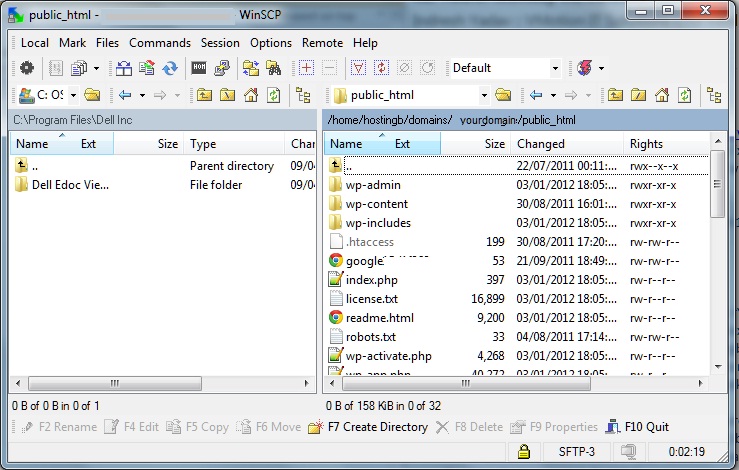Open the Options menu
The width and height of the screenshot is (739, 470).
click(271, 43)
